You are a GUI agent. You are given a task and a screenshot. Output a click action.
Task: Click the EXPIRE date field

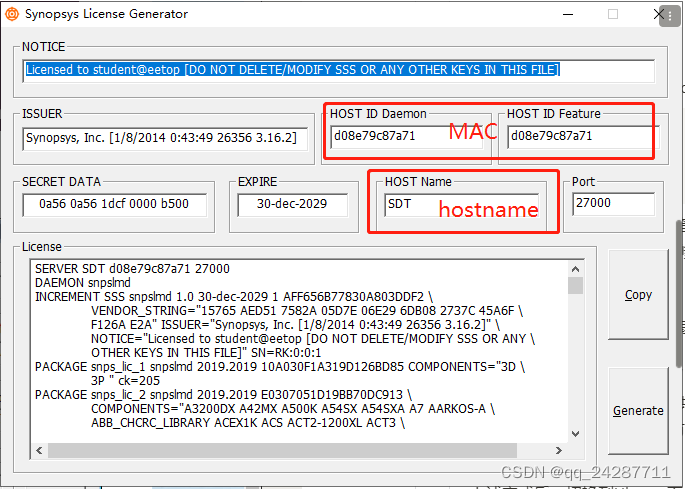point(293,205)
